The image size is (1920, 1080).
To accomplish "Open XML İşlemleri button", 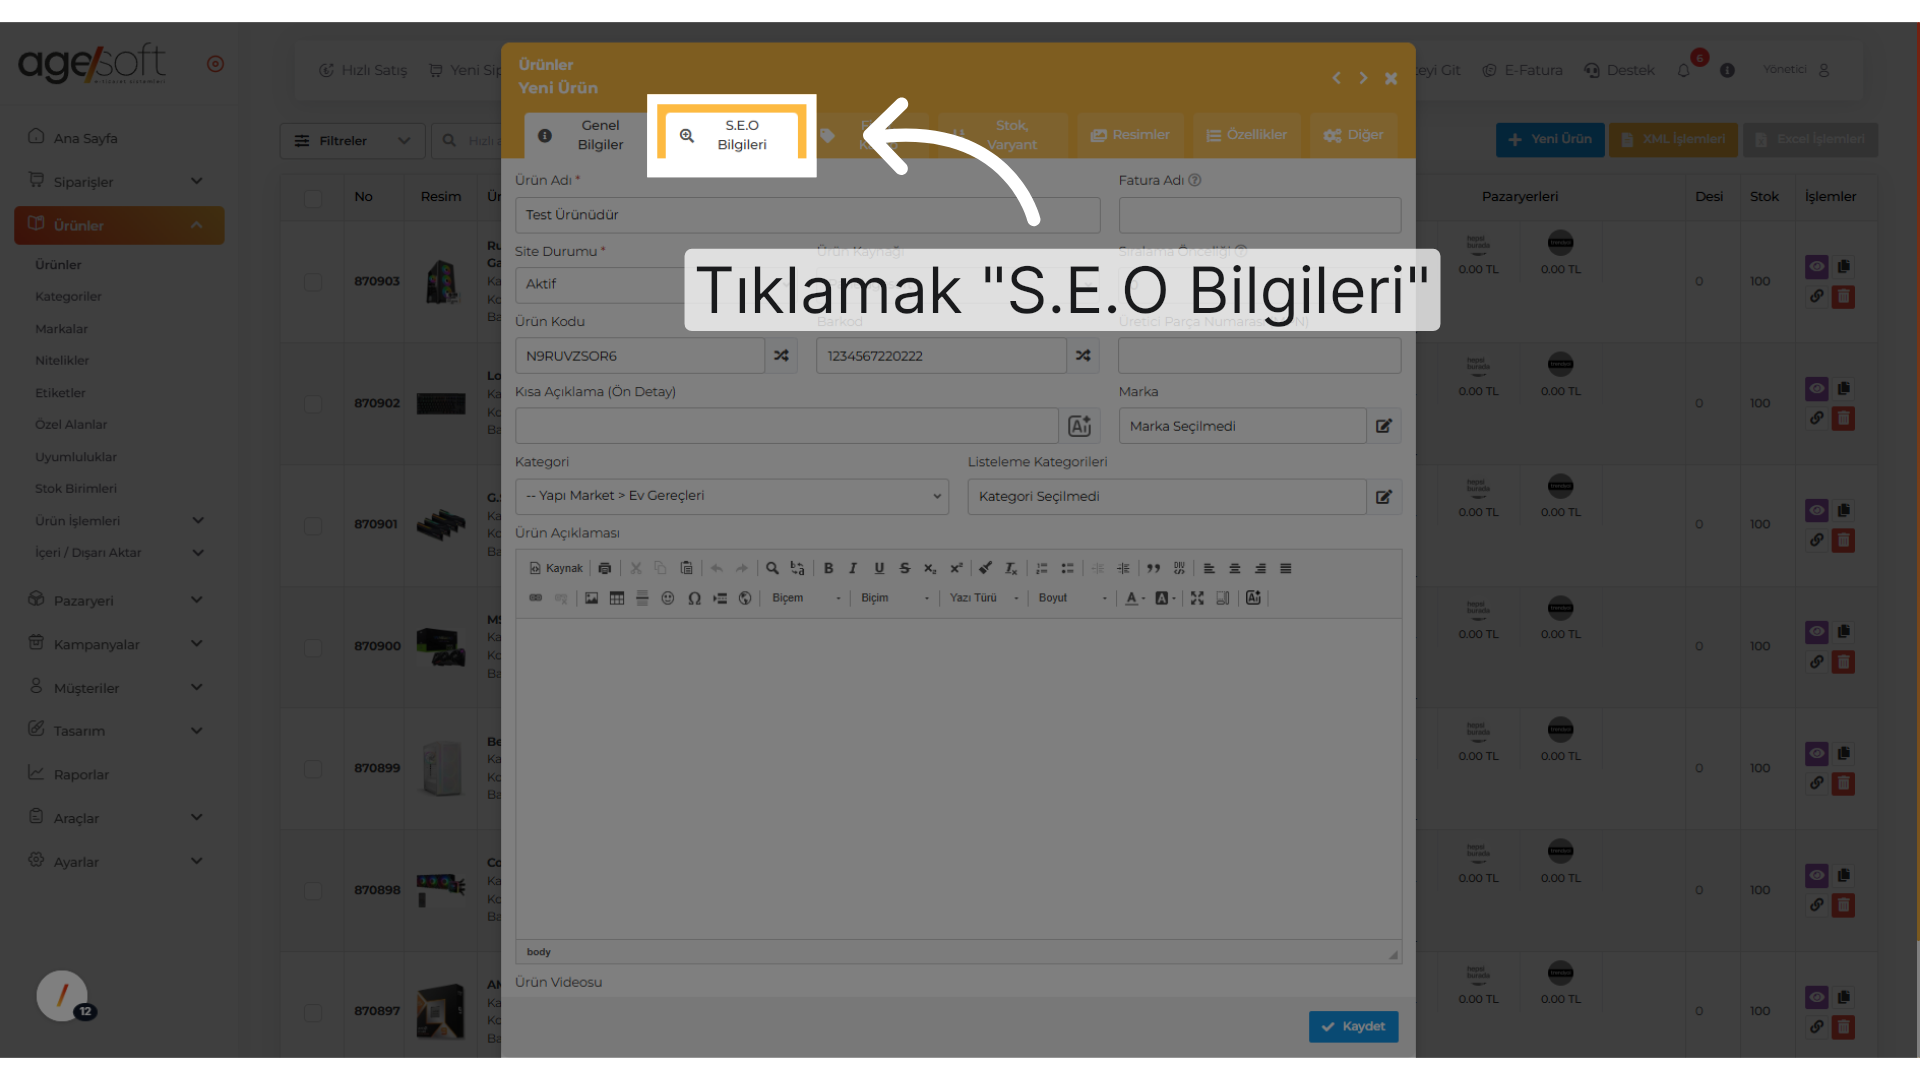I will click(1673, 140).
